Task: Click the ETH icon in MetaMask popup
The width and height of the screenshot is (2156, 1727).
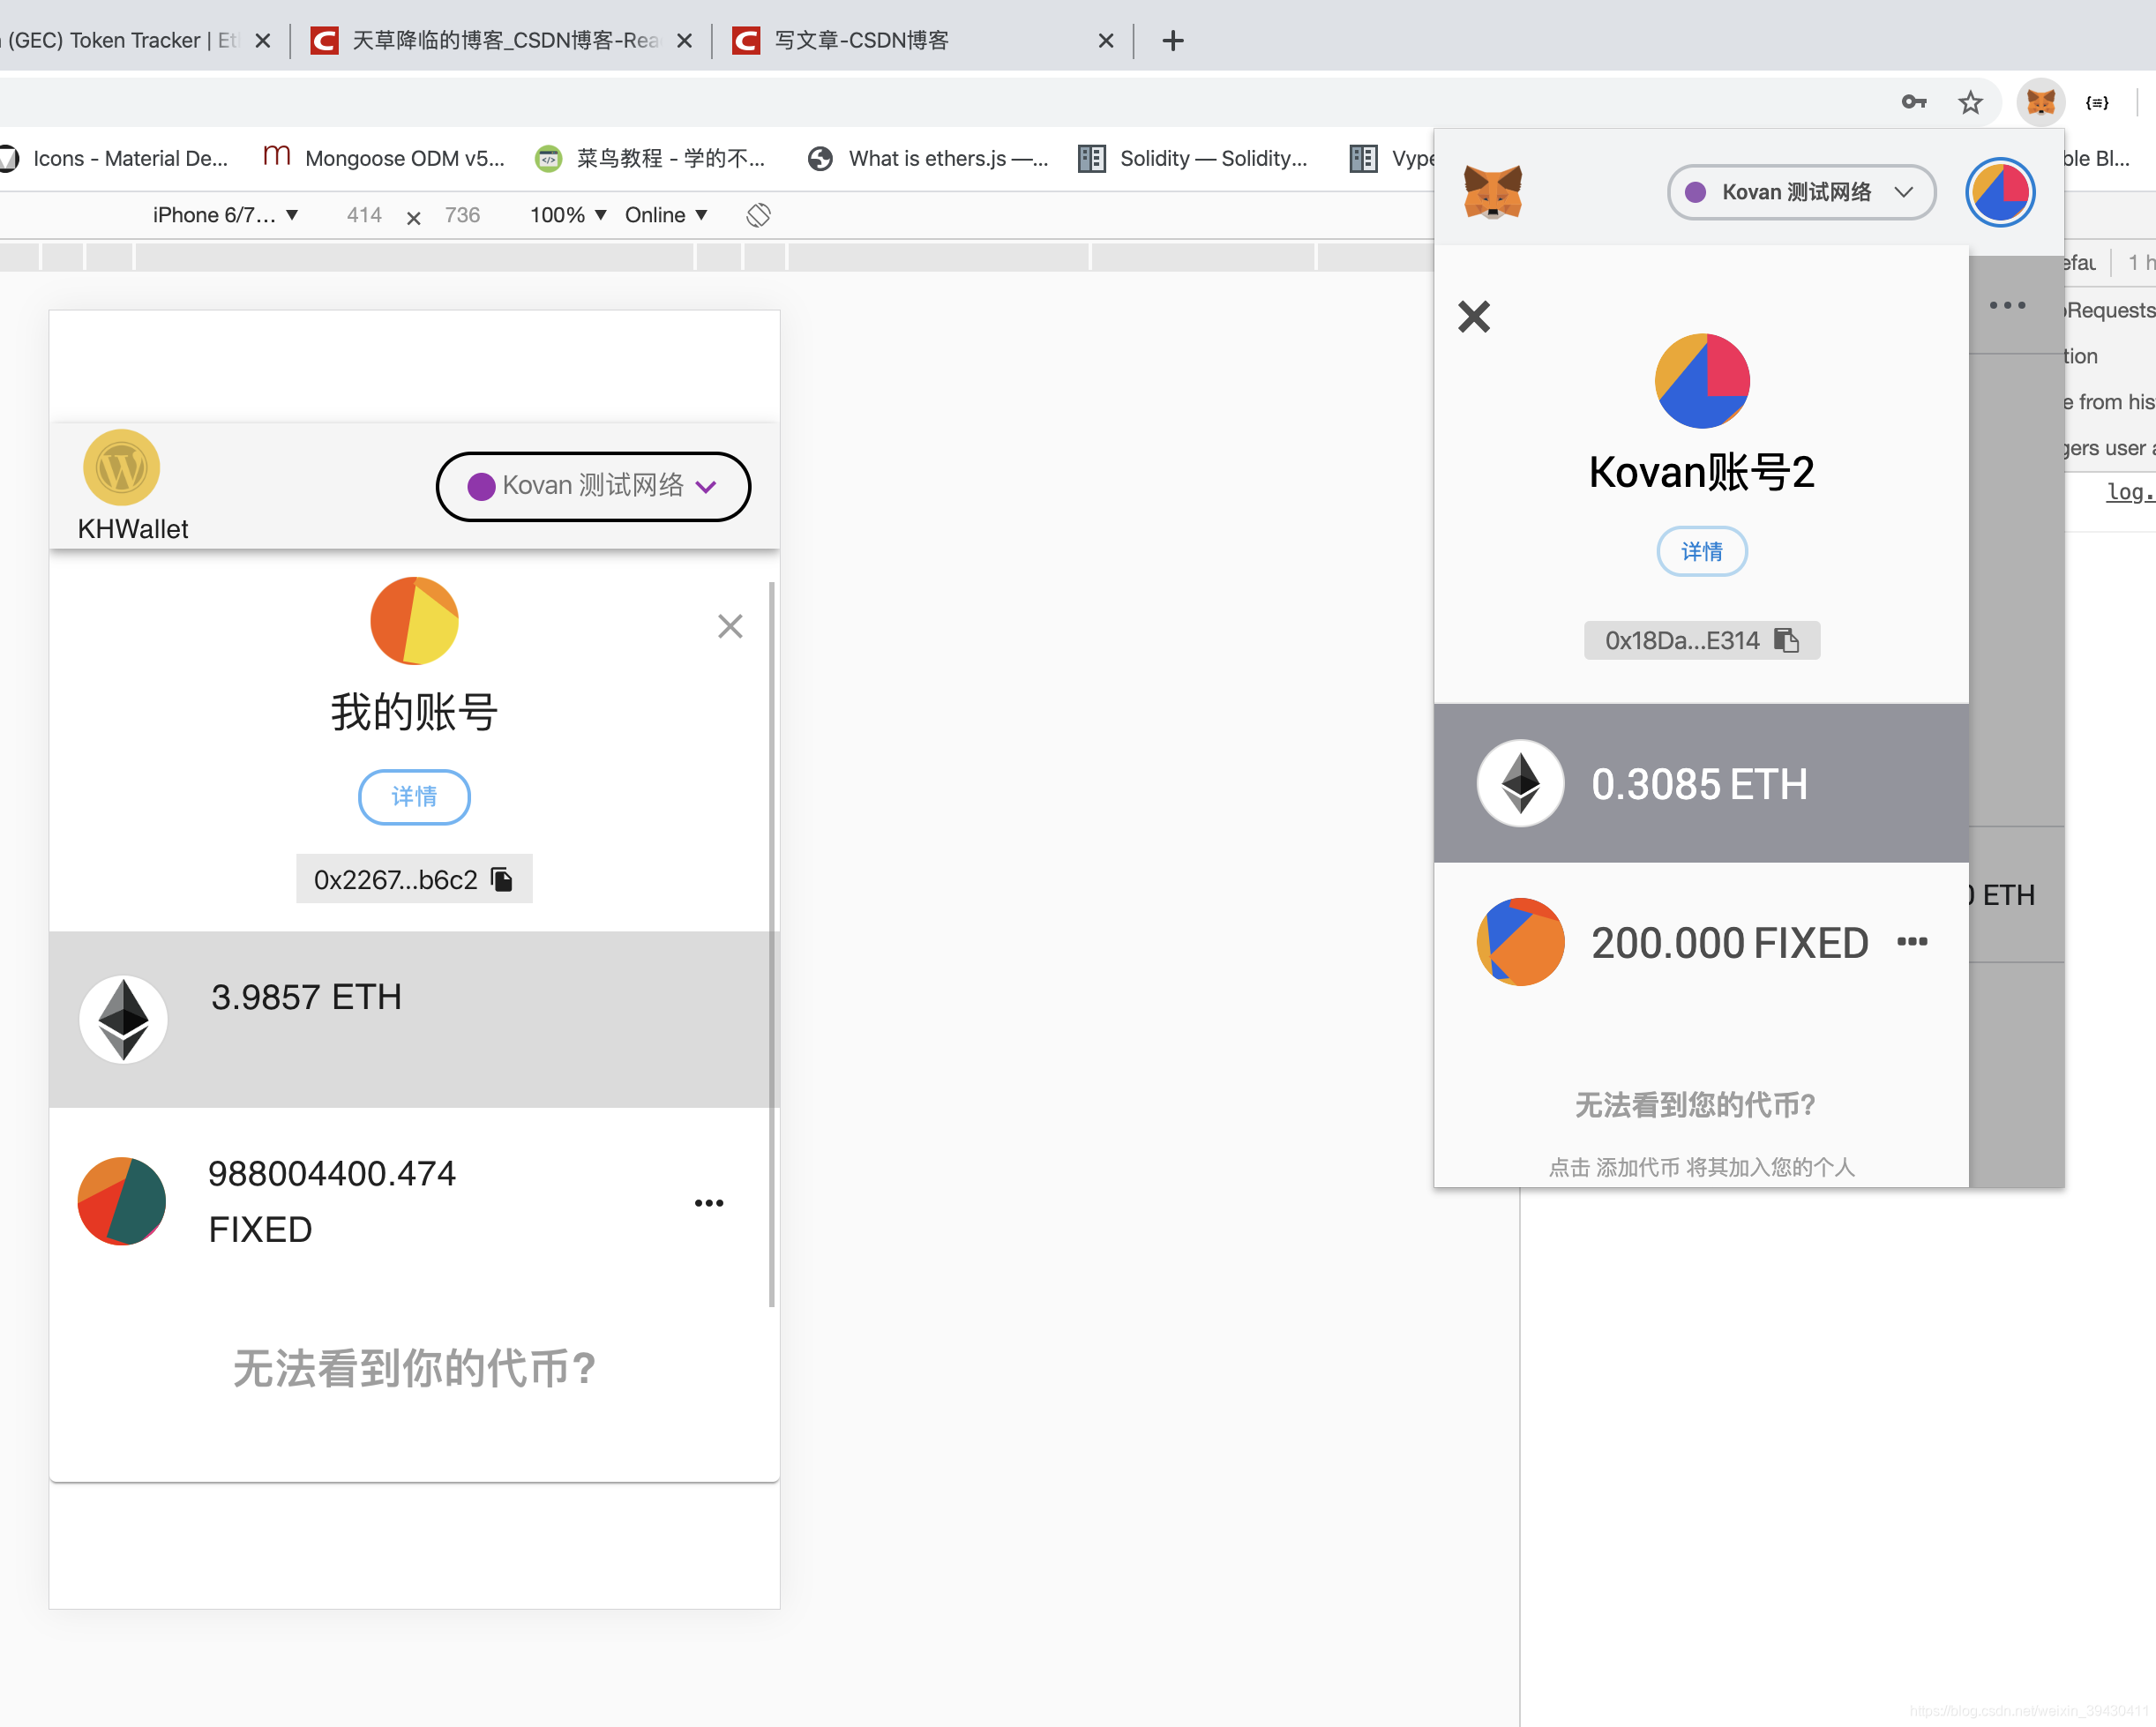Action: click(x=1518, y=782)
